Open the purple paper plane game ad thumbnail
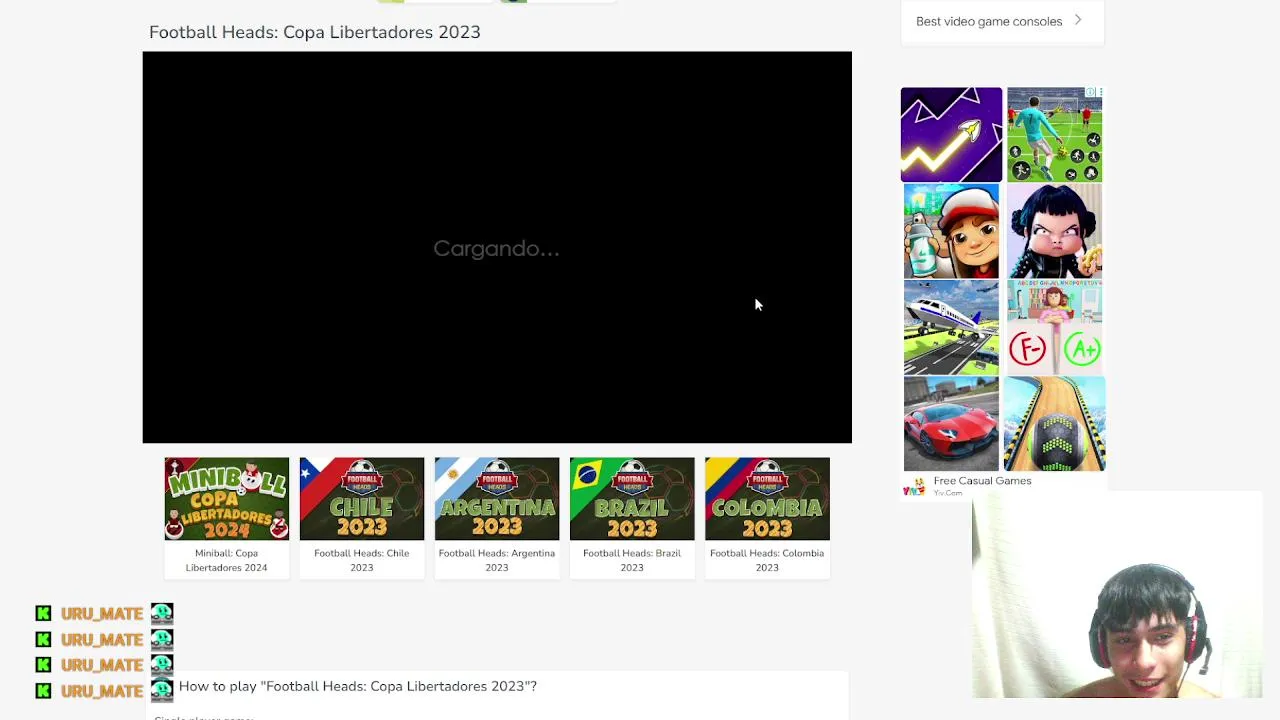Screen dimensions: 1280x720 tap(951, 135)
